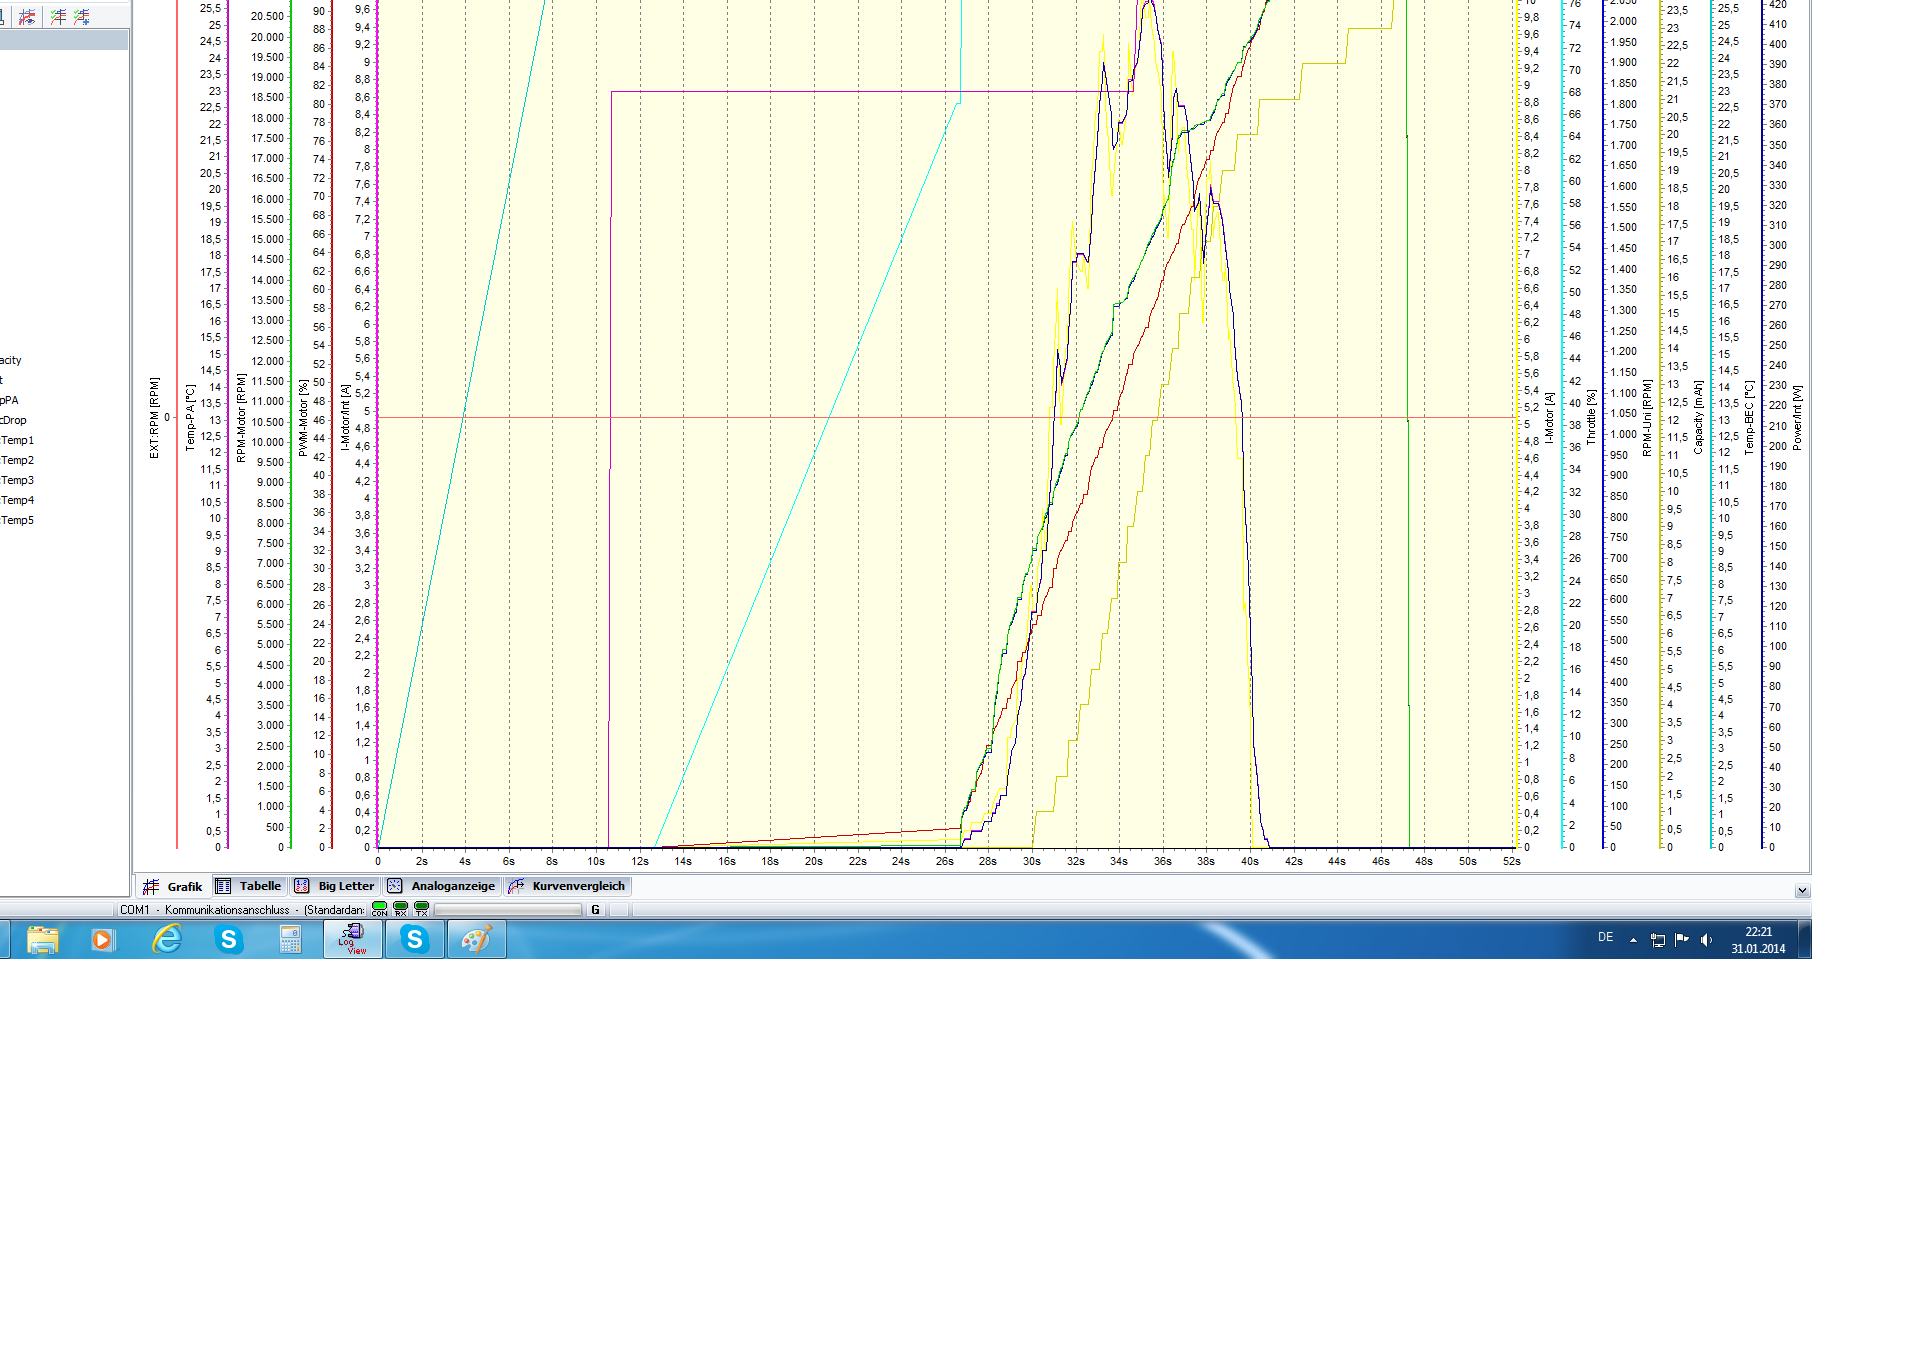Select Temp1 in the curve list
Viewport: 1920px width, 1349px height.
coord(17,440)
